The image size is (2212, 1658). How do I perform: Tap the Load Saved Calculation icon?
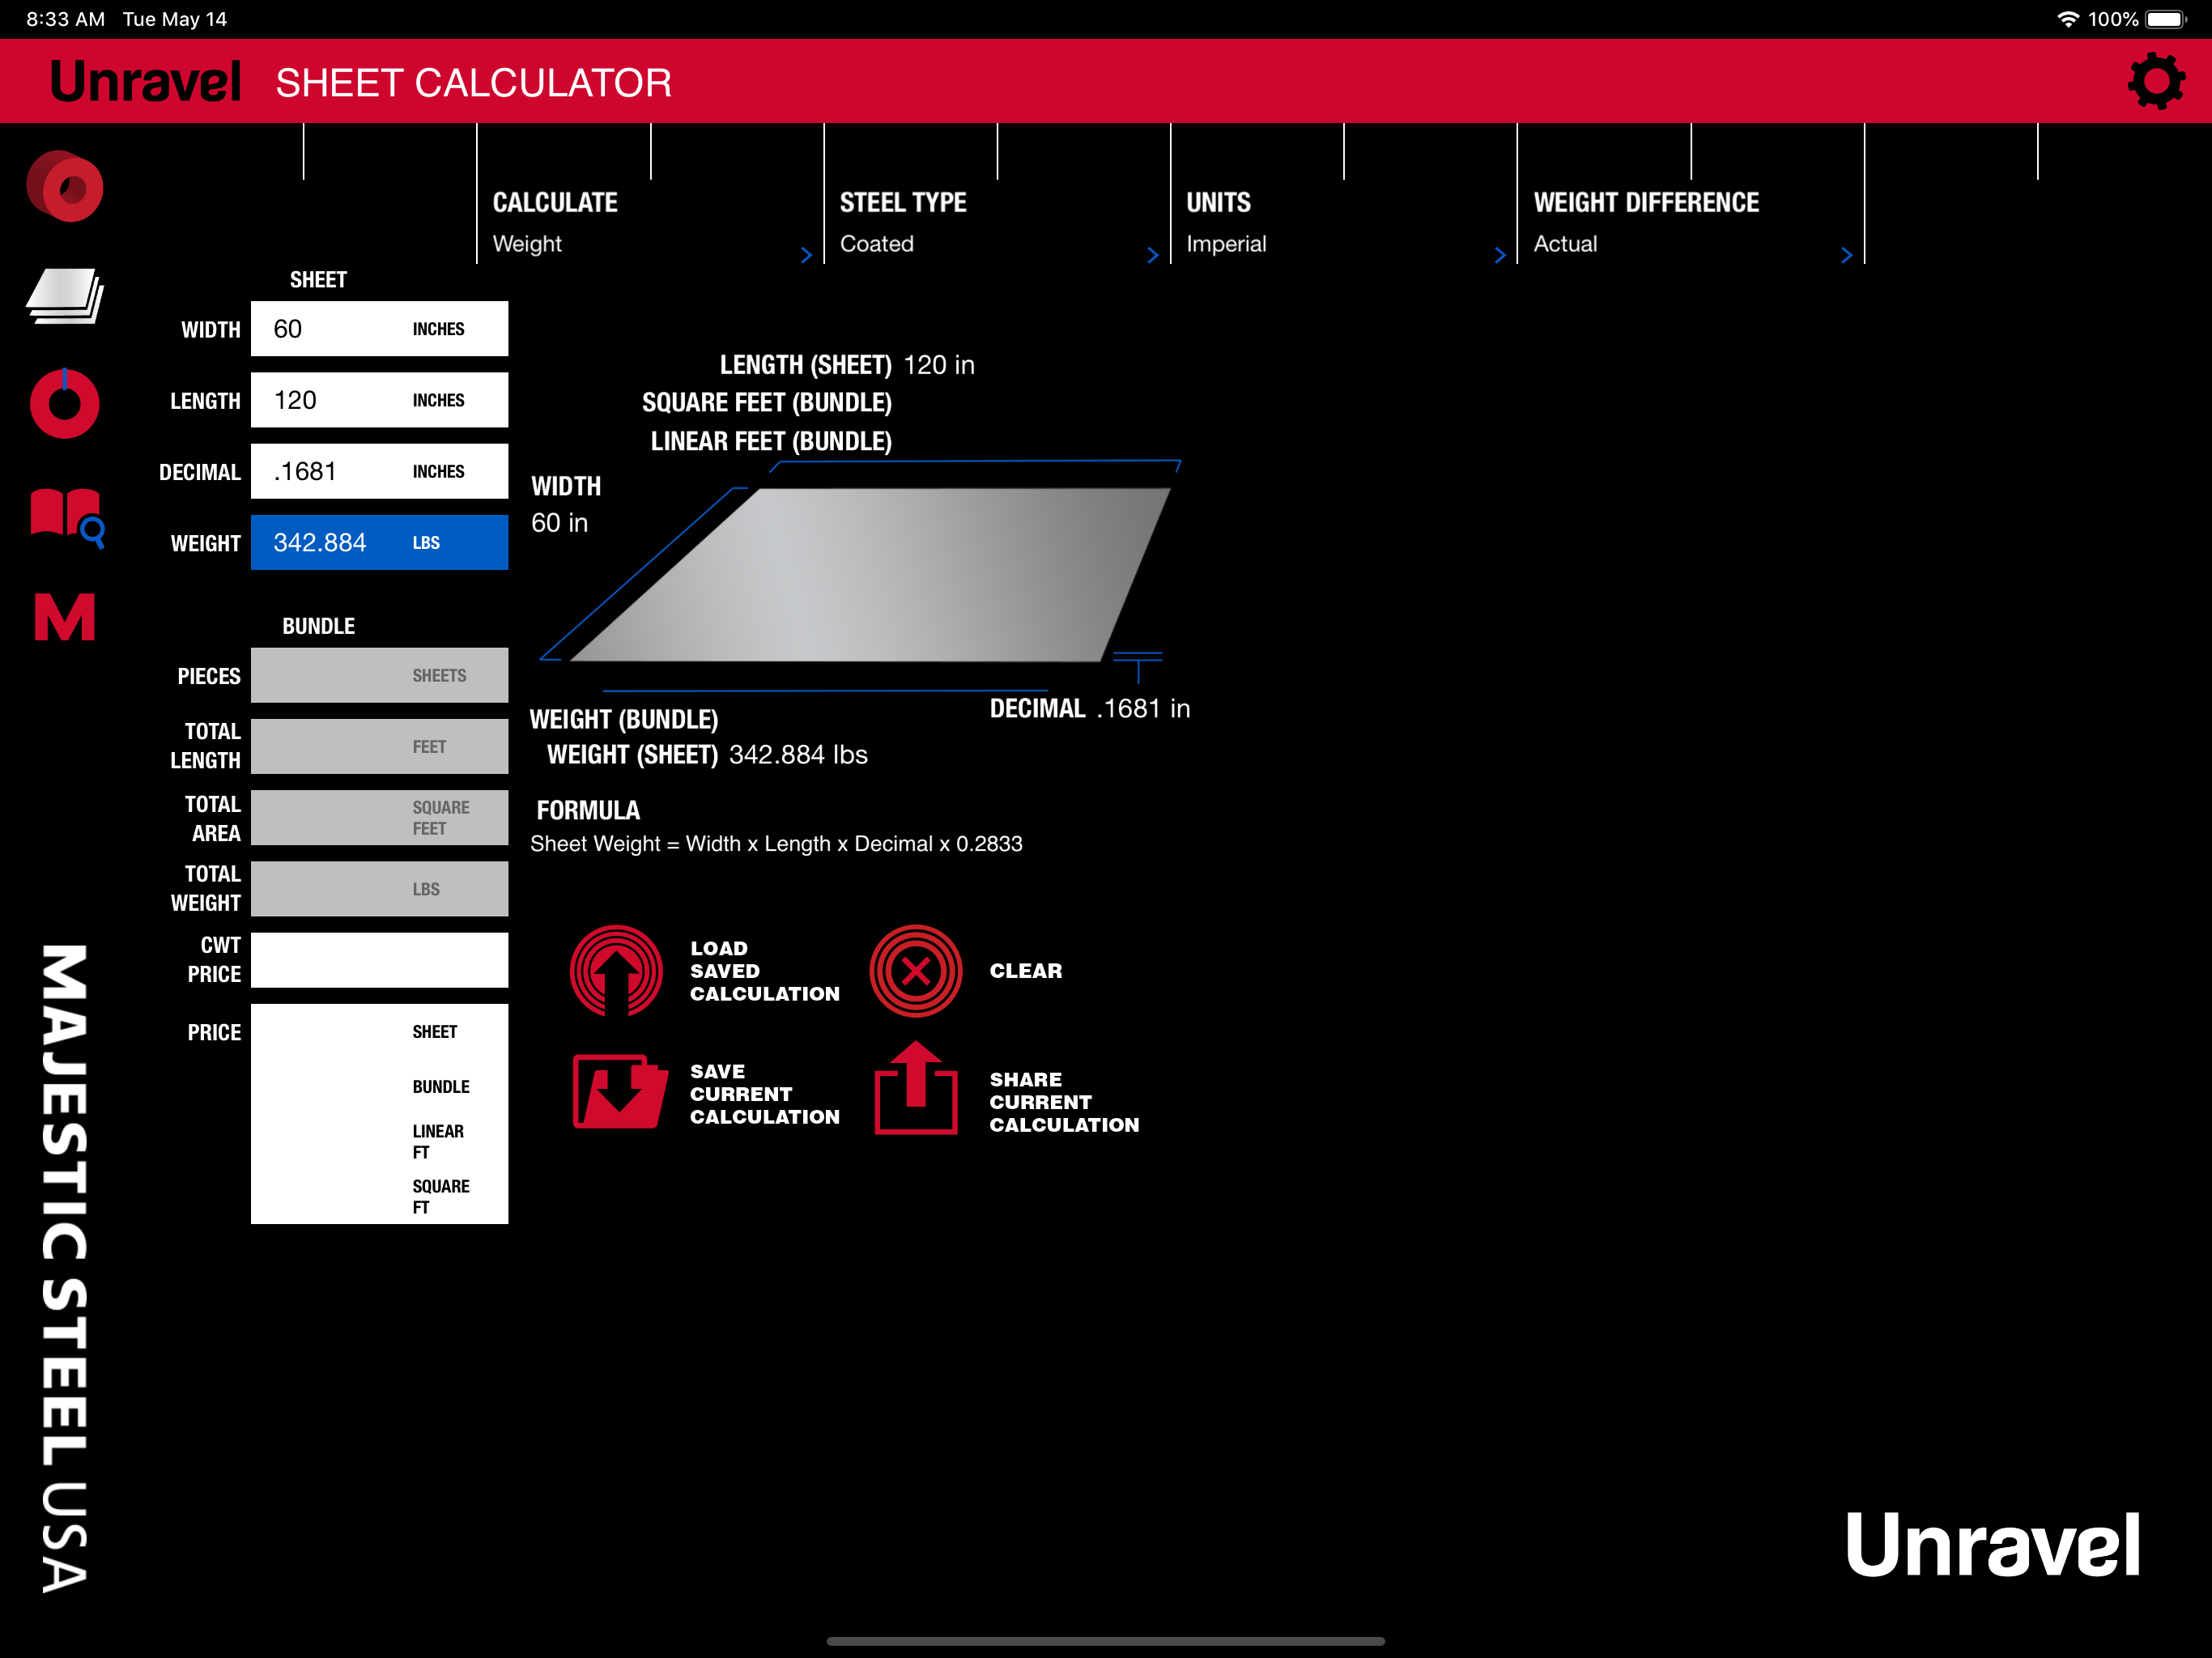[616, 971]
